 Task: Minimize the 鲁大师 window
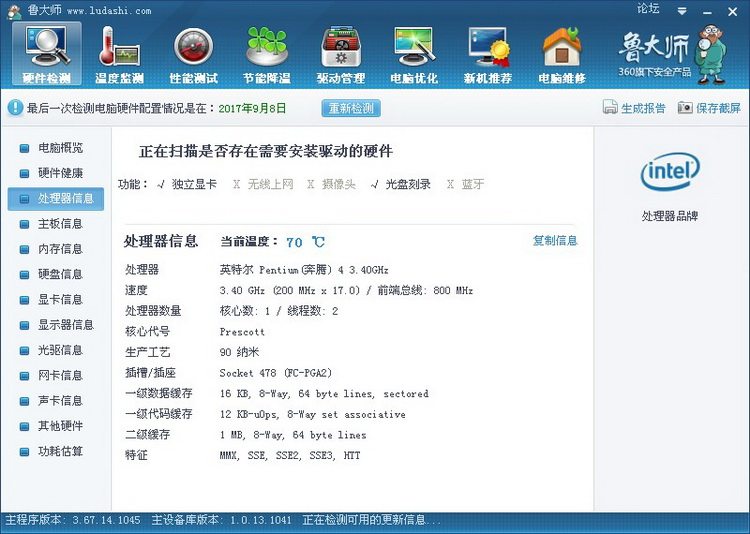tap(707, 11)
